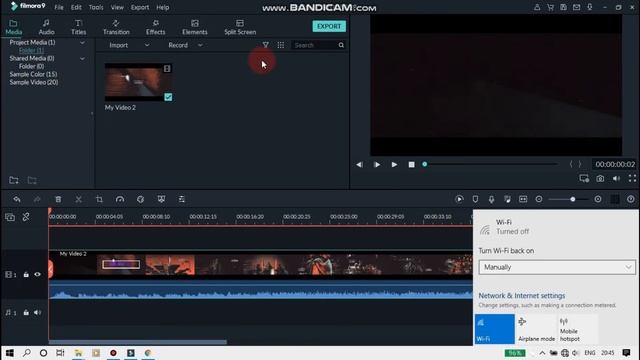Image resolution: width=640 pixels, height=360 pixels.
Task: Click the EXPORT button
Action: coord(329,26)
